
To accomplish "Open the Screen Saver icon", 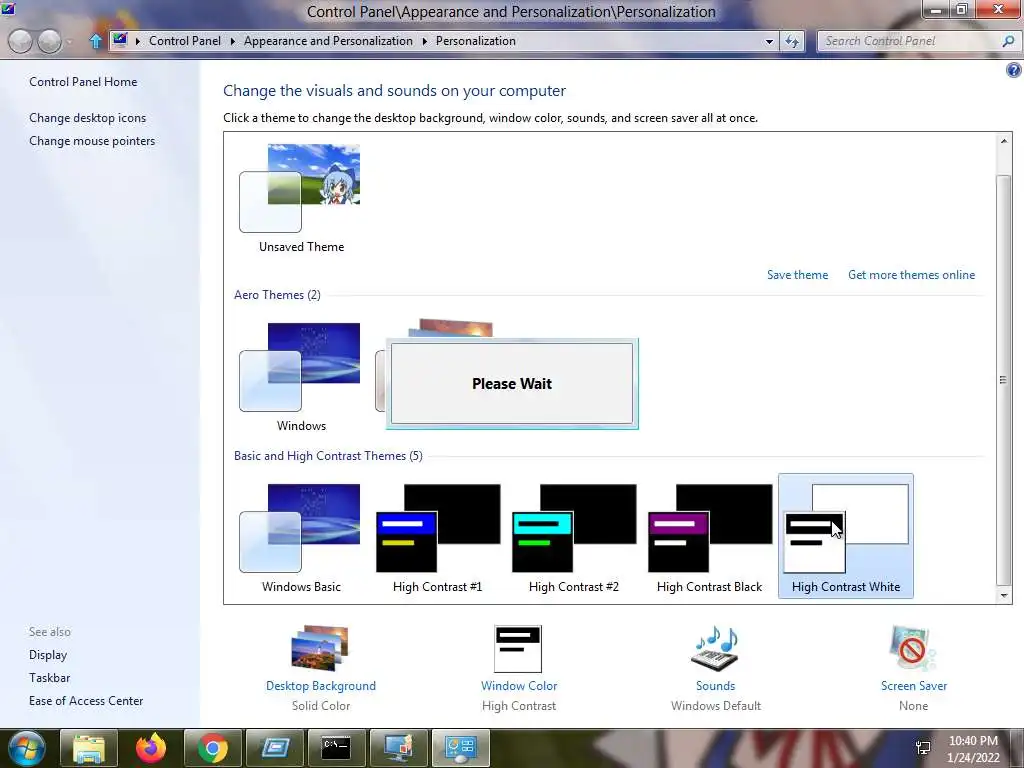I will (x=912, y=648).
